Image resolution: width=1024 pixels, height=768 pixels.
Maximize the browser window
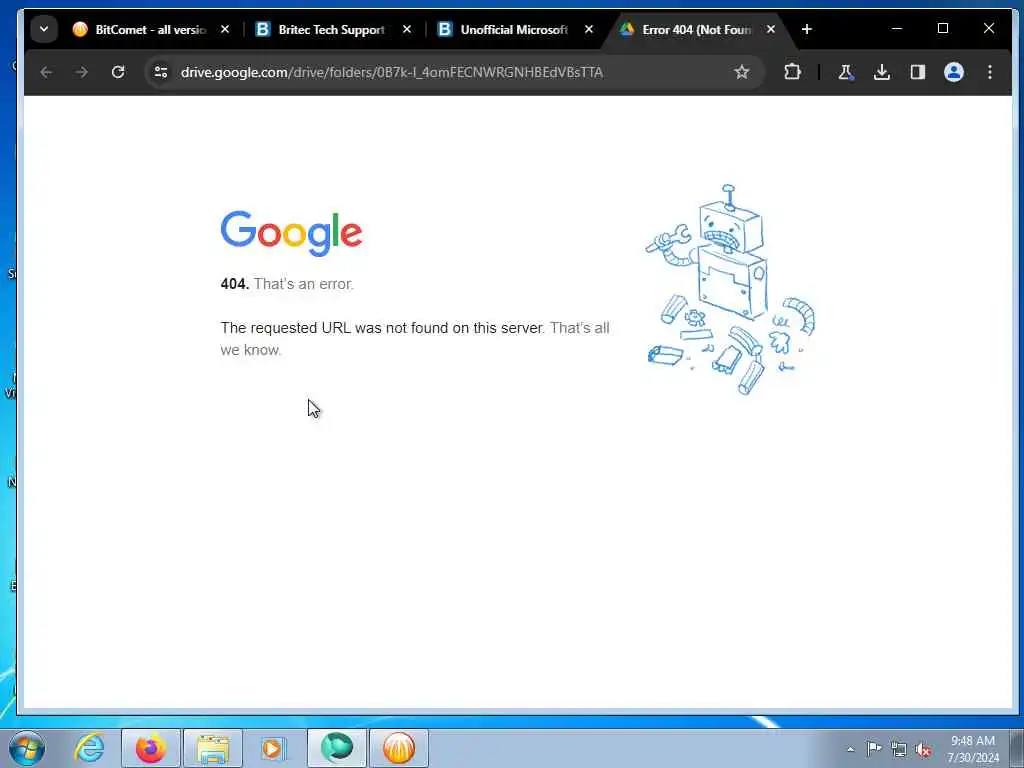point(942,28)
